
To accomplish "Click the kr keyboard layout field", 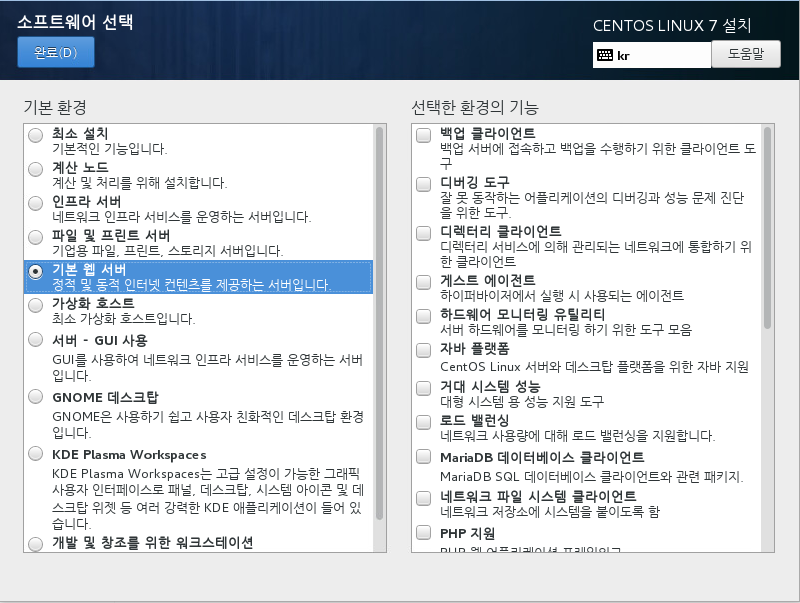I will coord(652,55).
